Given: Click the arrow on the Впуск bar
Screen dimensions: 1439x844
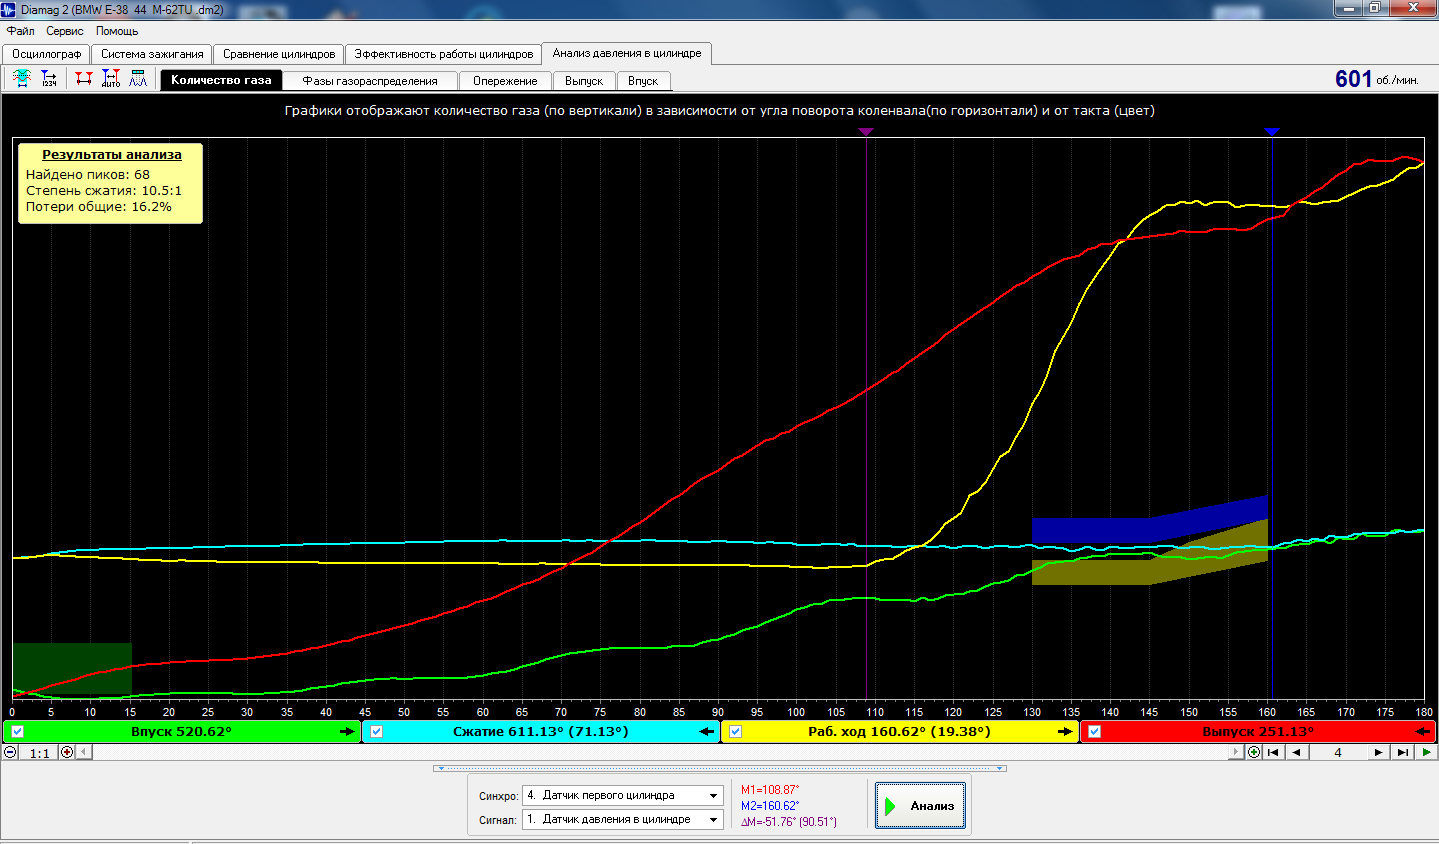Looking at the screenshot, I should click(x=347, y=732).
